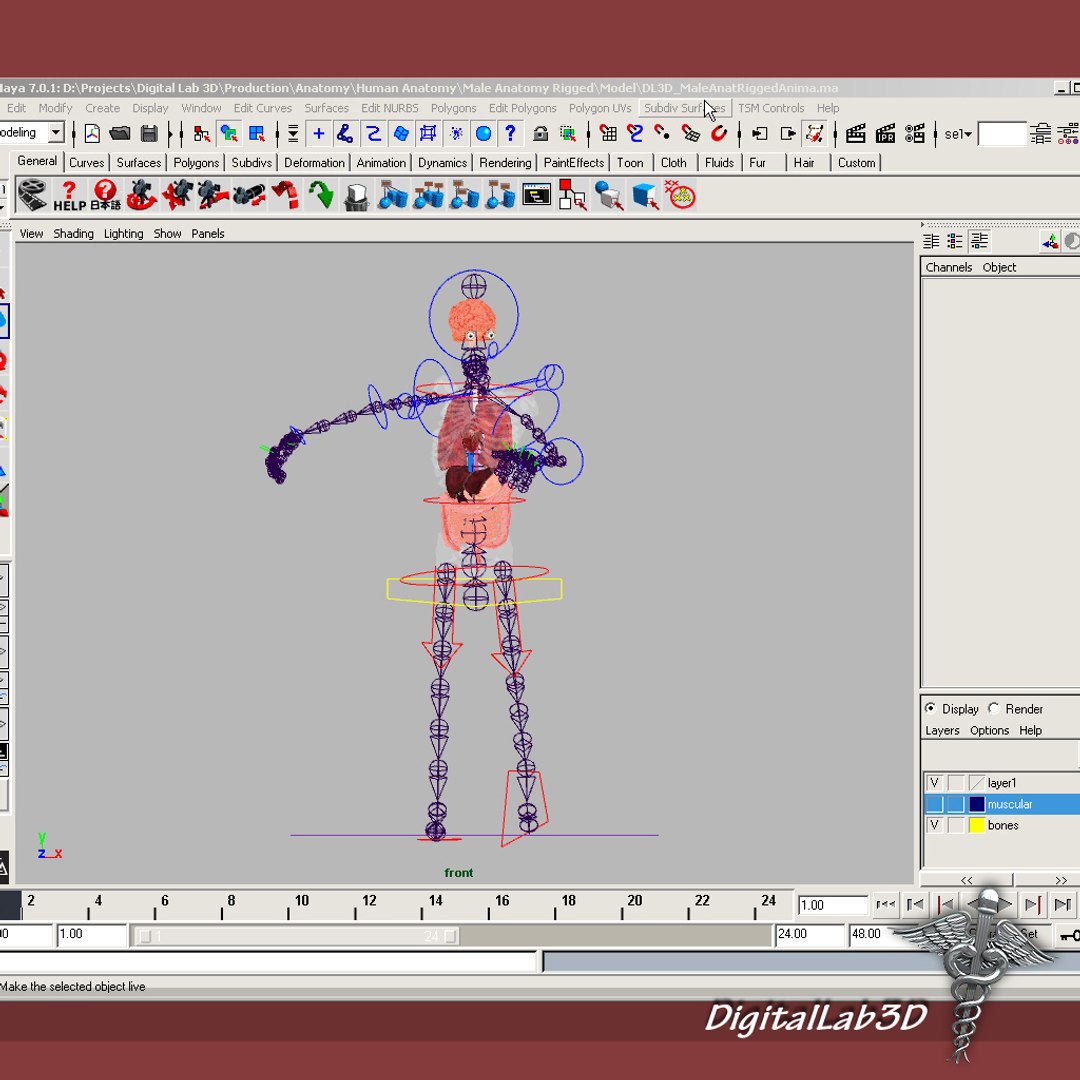Toggle visibility V box of bones layer
This screenshot has height=1080, width=1080.
(934, 825)
